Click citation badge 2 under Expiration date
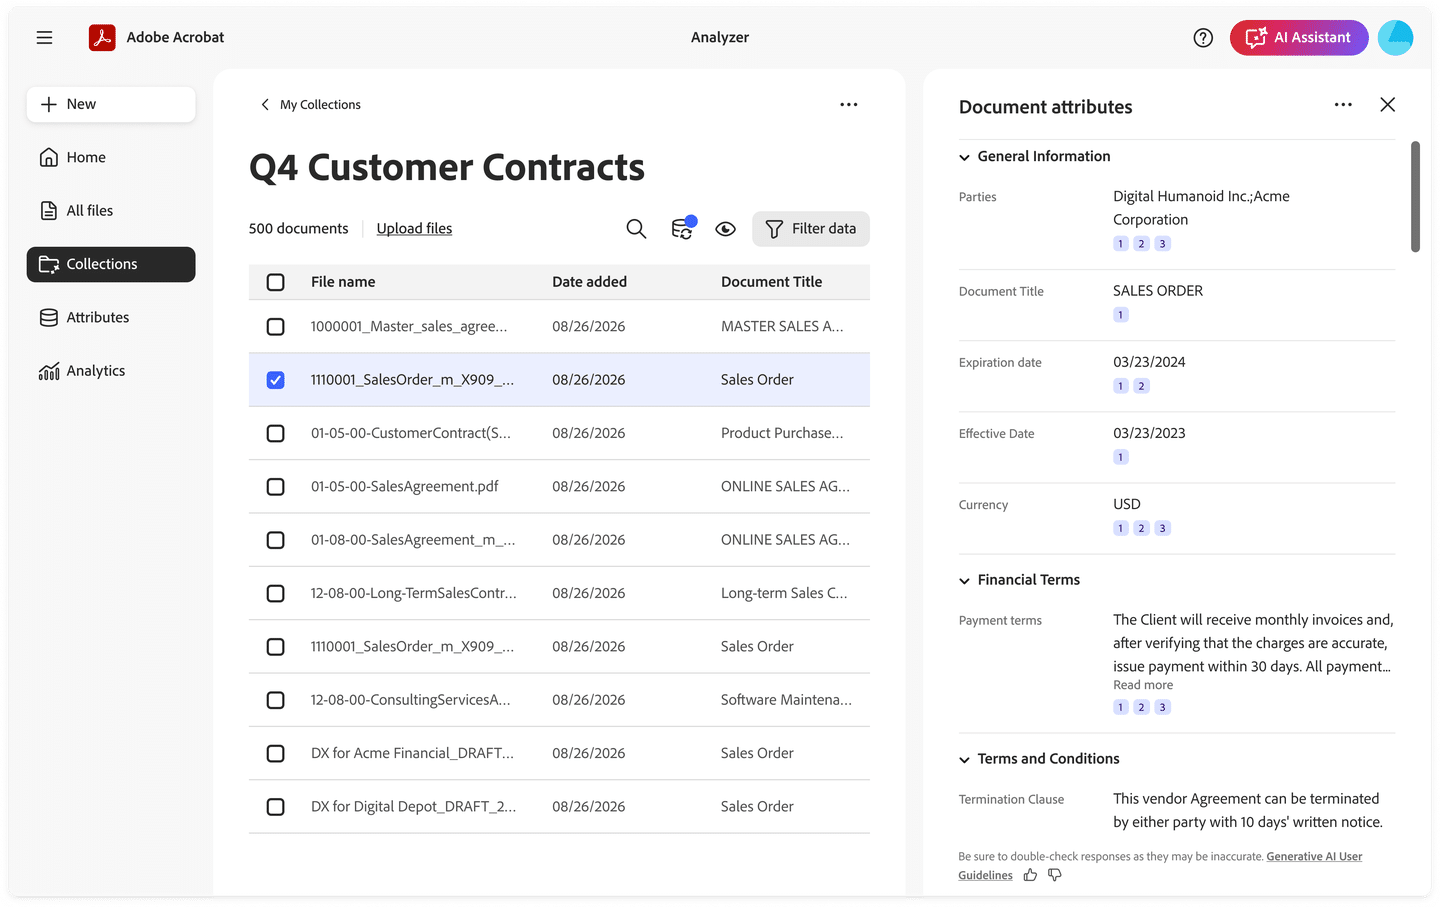 coord(1141,386)
